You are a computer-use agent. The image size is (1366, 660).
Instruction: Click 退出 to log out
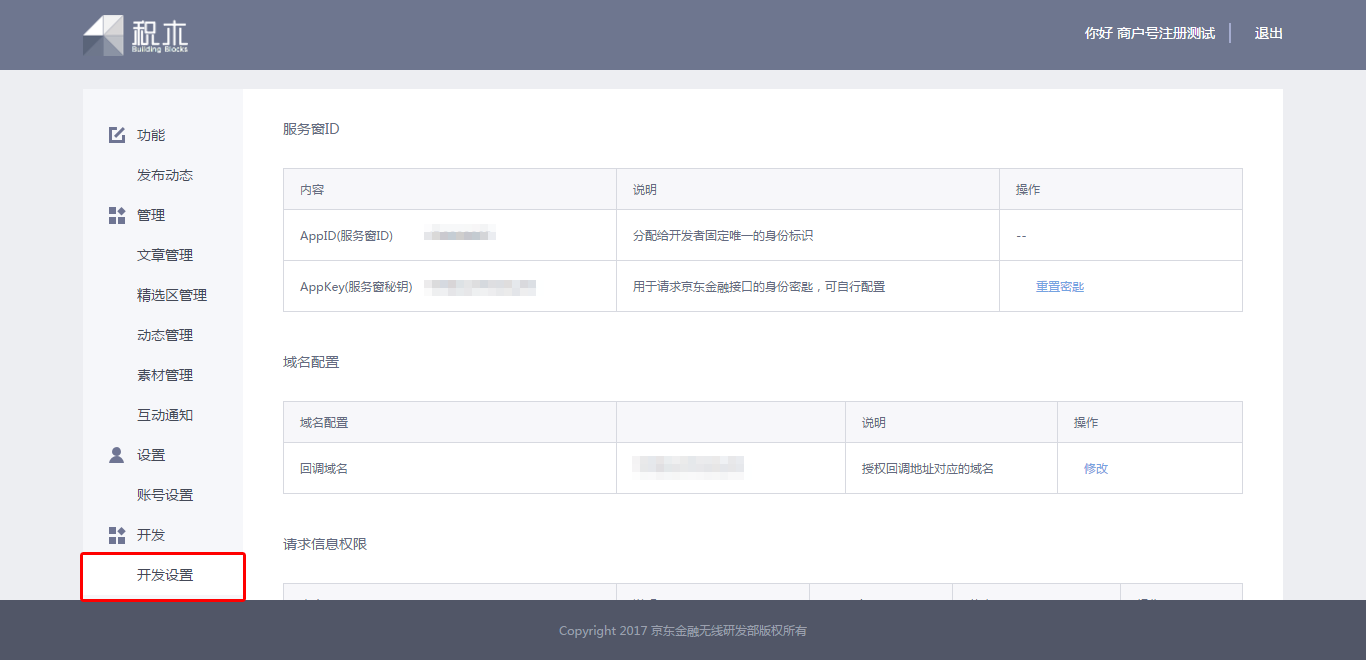pyautogui.click(x=1269, y=33)
